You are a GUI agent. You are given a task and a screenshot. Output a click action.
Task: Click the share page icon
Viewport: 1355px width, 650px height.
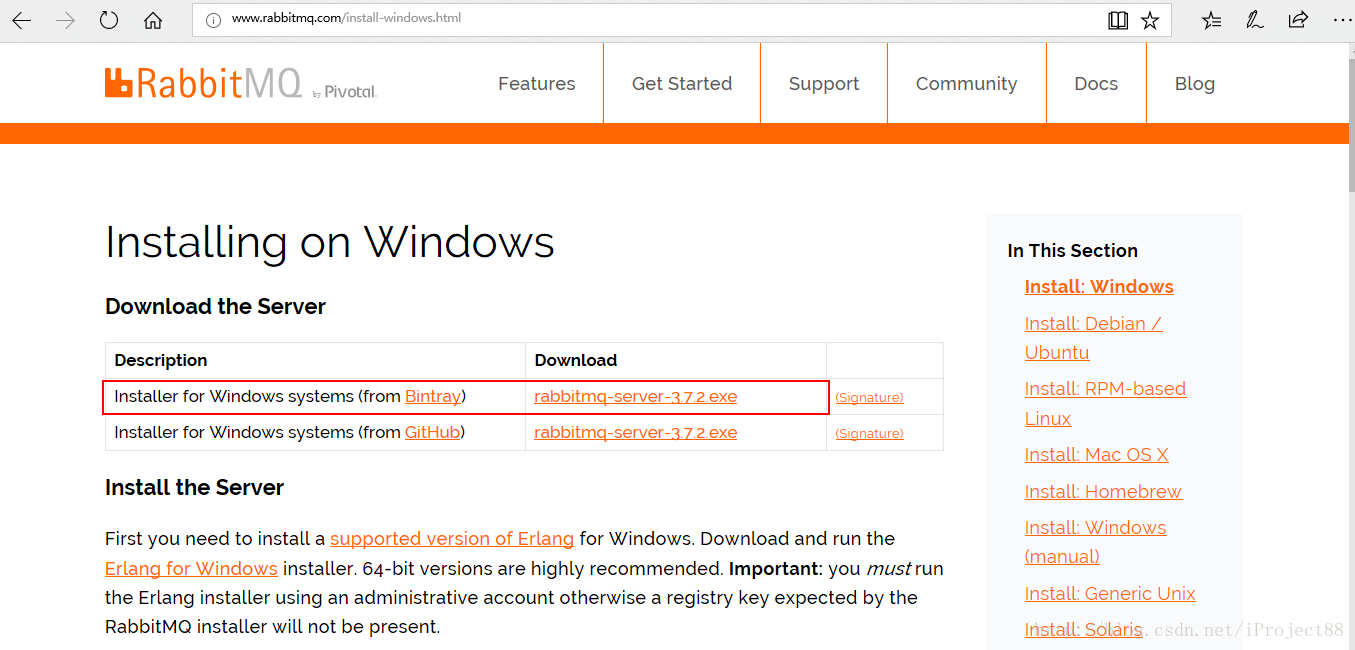(1298, 20)
